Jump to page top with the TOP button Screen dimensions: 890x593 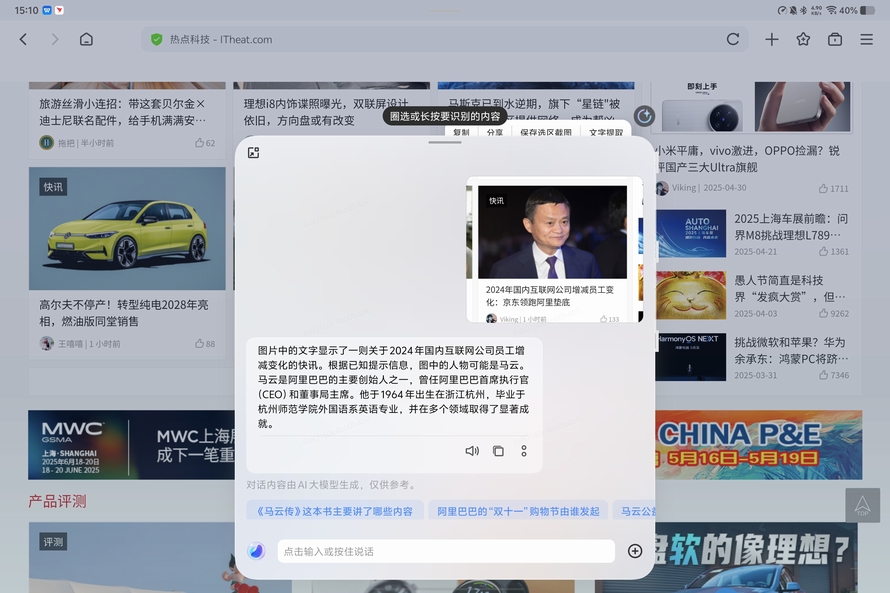click(862, 505)
